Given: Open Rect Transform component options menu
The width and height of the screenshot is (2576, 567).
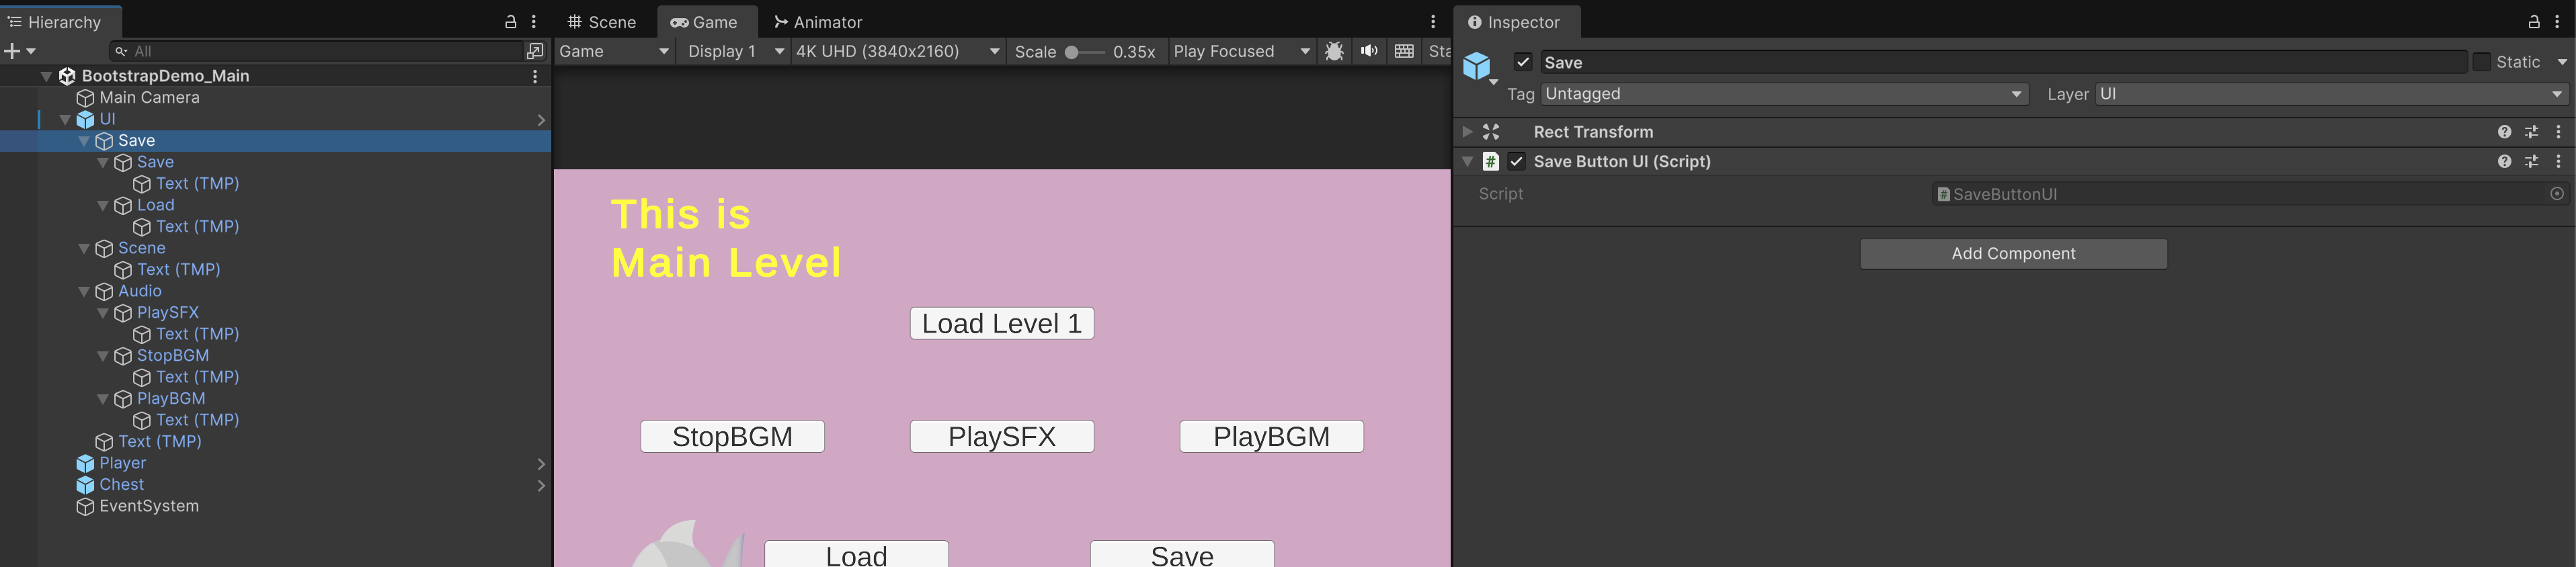Looking at the screenshot, I should (2558, 132).
